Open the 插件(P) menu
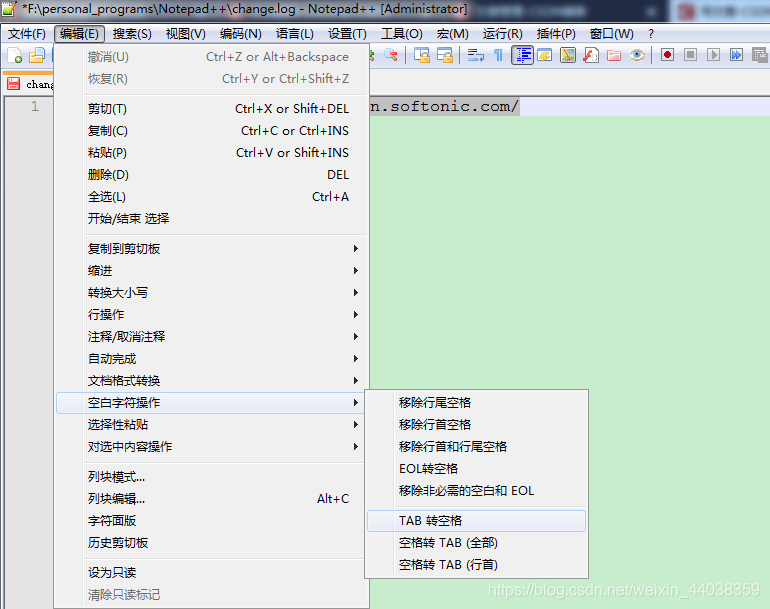Viewport: 770px width, 609px height. (x=556, y=34)
